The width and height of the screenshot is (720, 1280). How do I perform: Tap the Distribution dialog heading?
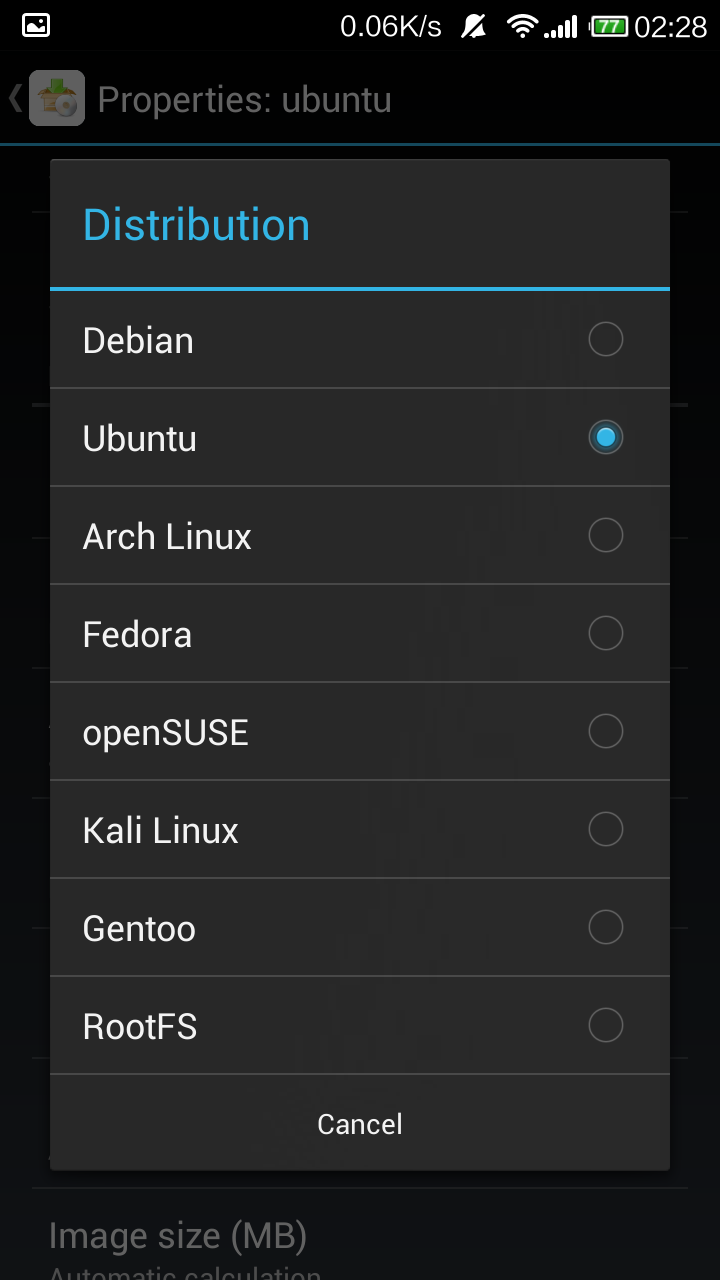click(x=196, y=224)
